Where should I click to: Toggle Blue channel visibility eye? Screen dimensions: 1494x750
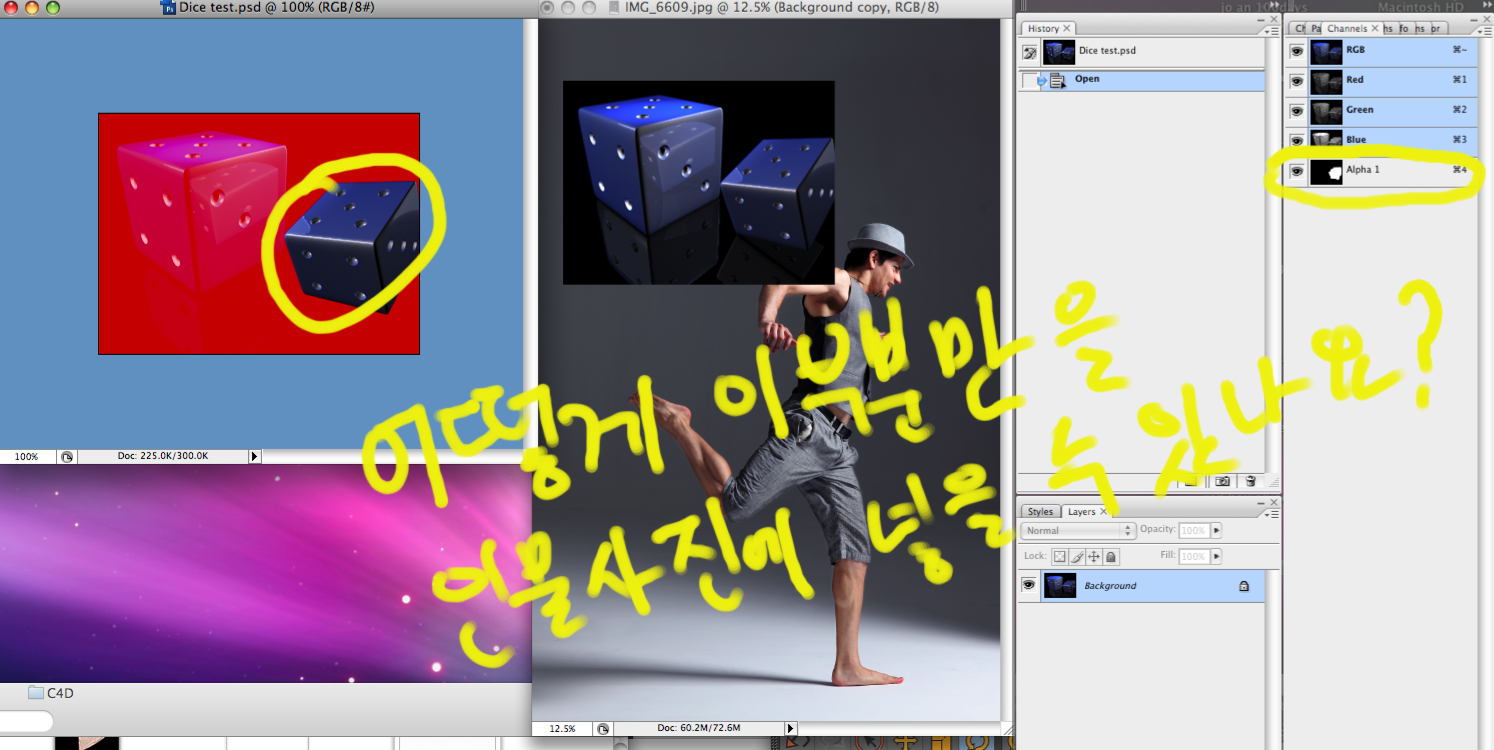[x=1296, y=140]
